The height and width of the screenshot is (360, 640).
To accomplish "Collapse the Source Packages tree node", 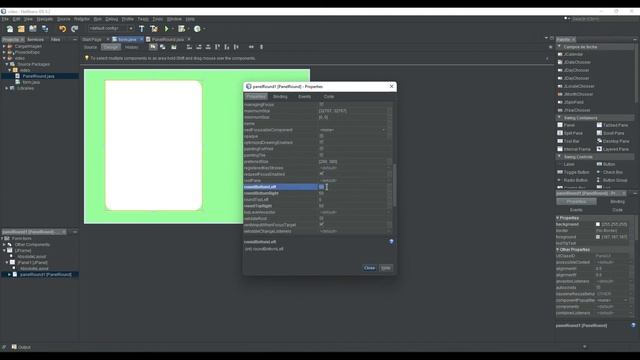I will point(7,64).
